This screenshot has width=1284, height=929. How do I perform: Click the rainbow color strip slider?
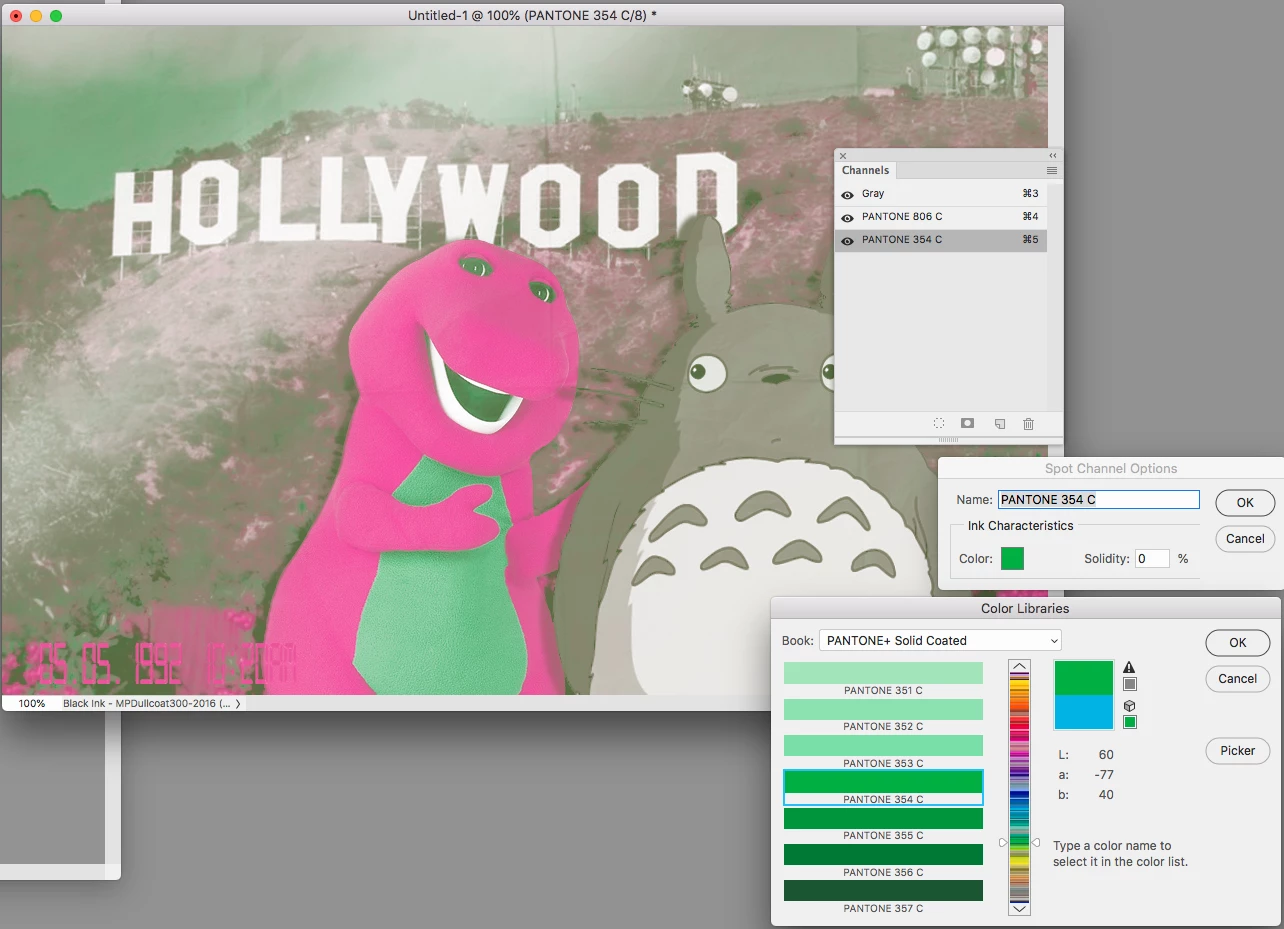tap(1019, 788)
